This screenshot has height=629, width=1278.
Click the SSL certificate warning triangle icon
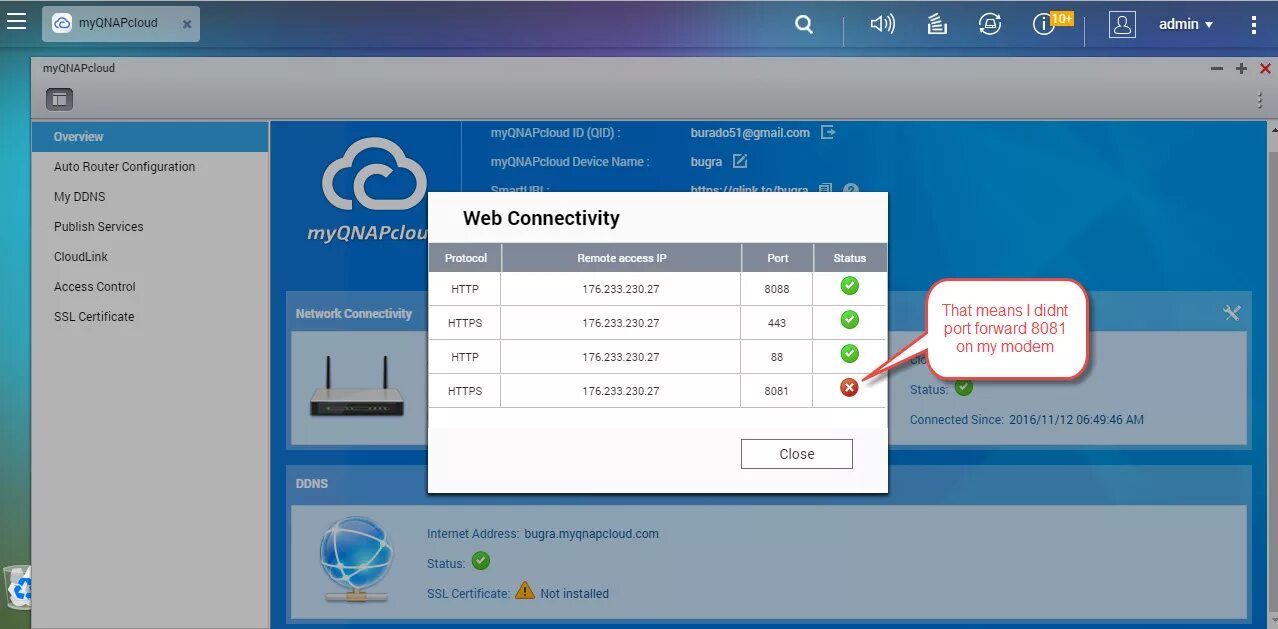tap(525, 592)
